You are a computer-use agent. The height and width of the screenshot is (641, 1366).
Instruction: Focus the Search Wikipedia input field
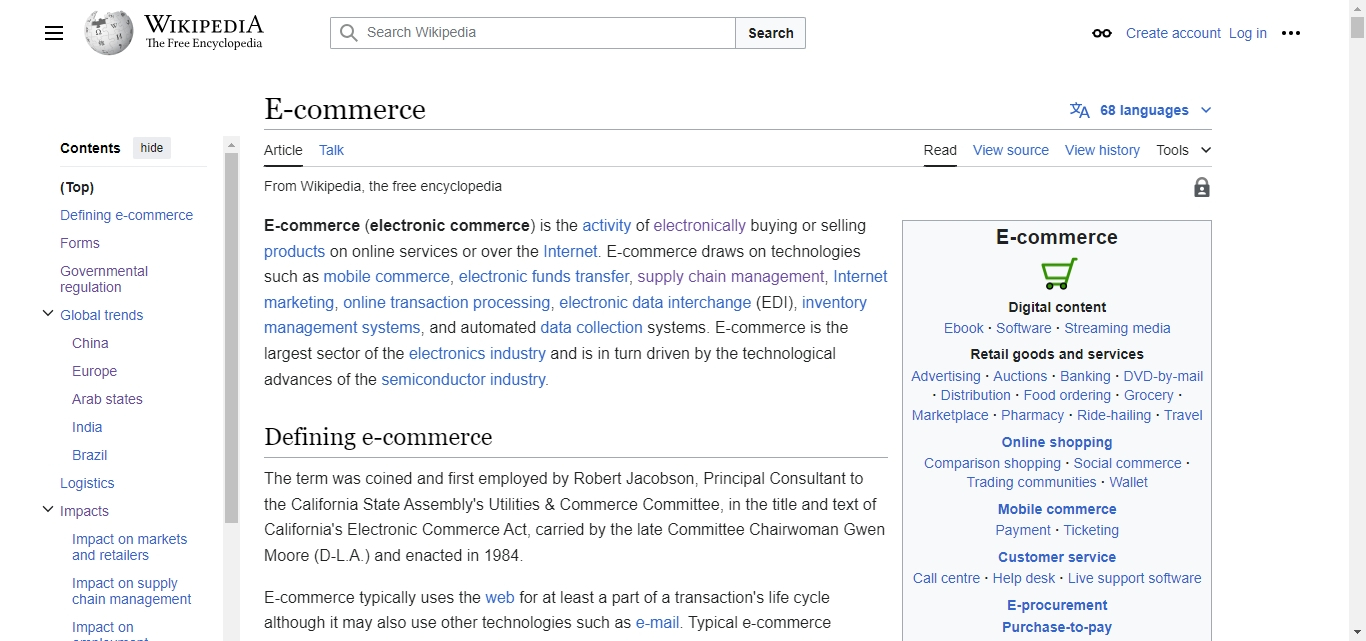[533, 33]
